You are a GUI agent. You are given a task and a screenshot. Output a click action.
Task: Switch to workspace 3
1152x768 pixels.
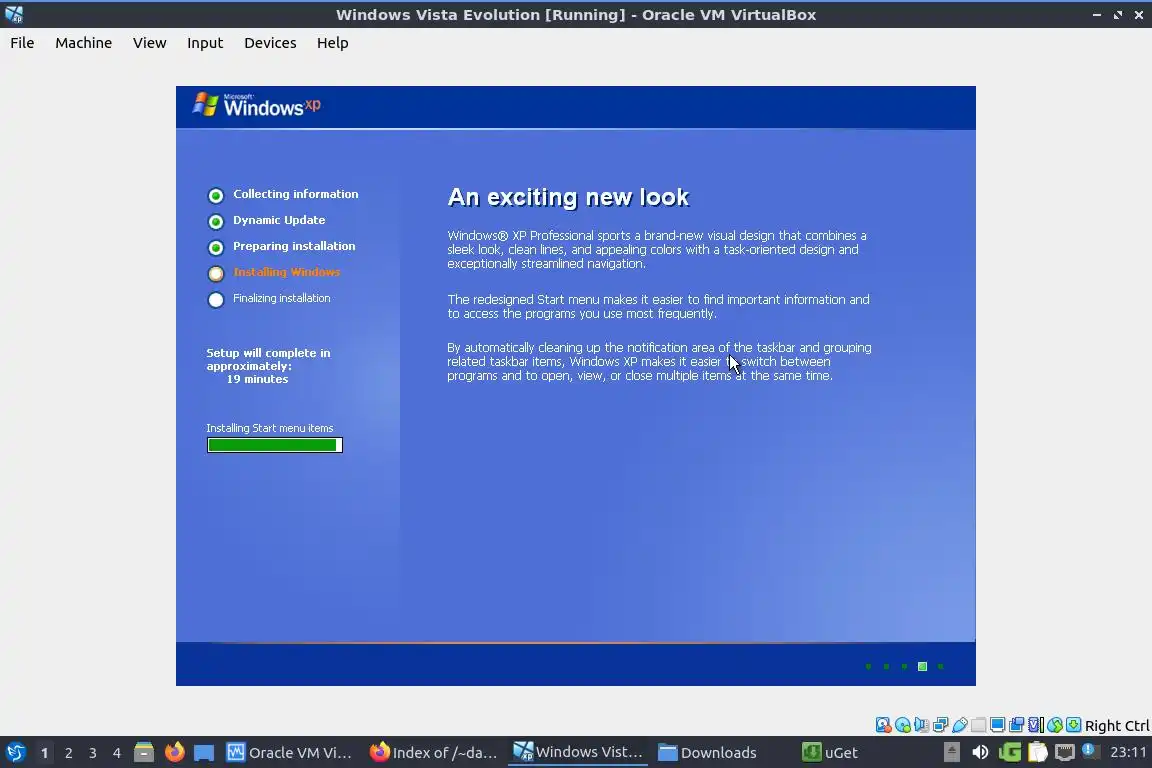[93, 753]
